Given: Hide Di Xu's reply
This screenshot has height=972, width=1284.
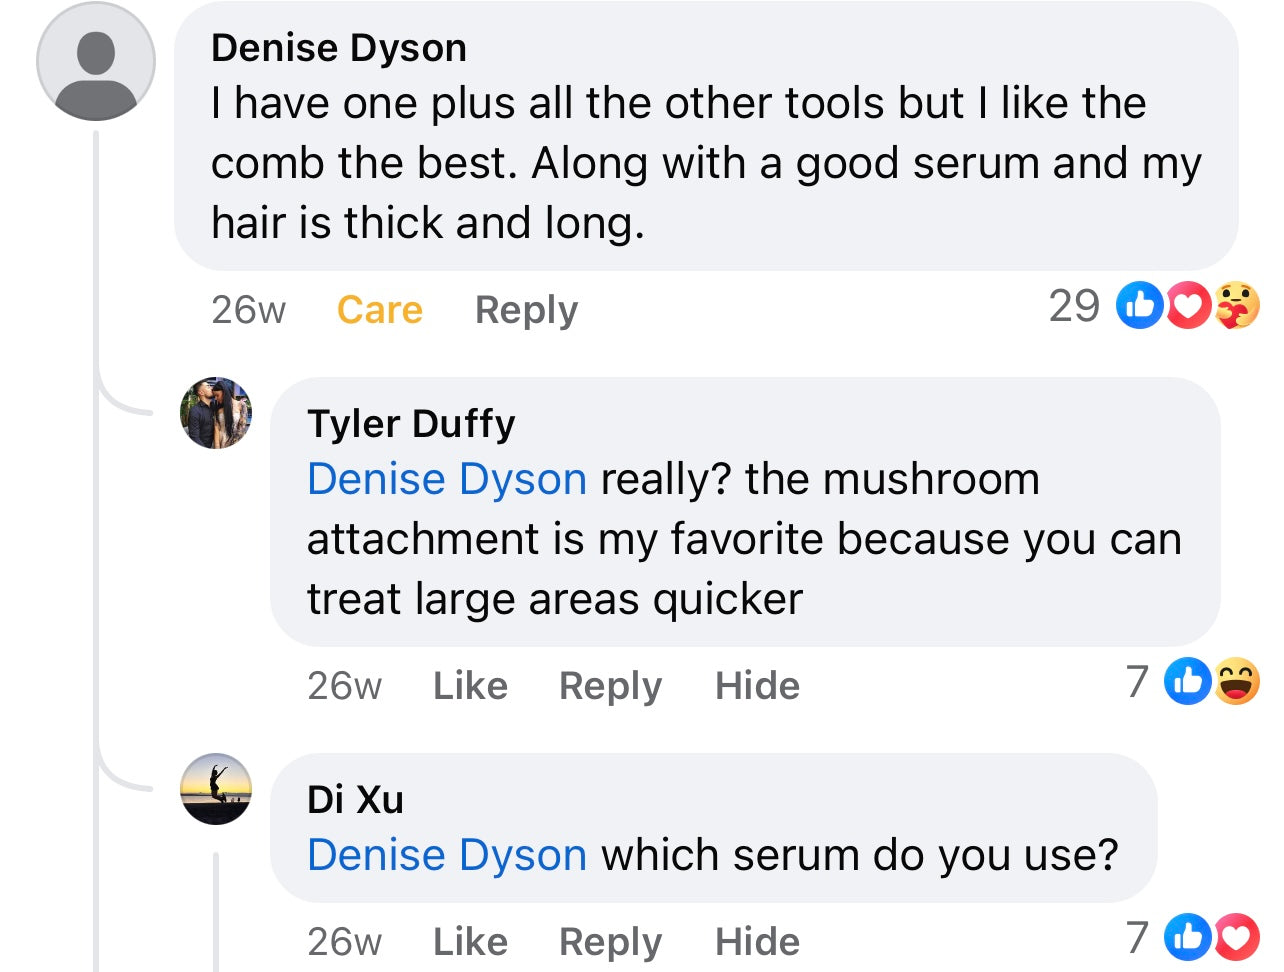Looking at the screenshot, I should [757, 942].
